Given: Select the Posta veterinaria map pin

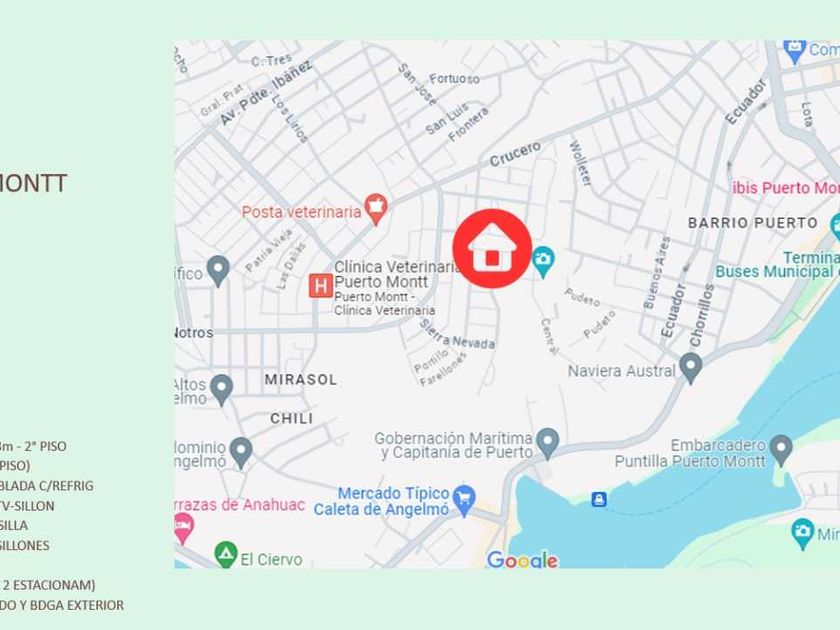Looking at the screenshot, I should click(x=376, y=209).
